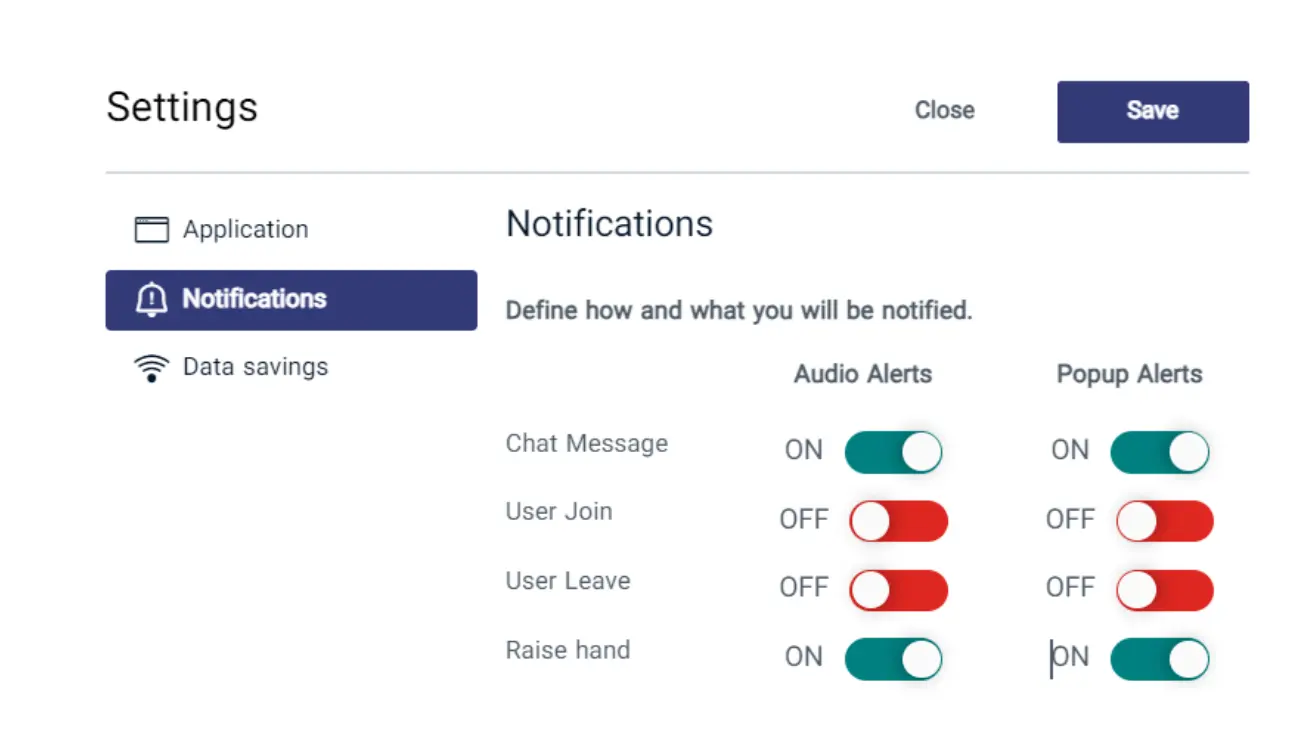Click the Data savings wifi icon

click(151, 368)
